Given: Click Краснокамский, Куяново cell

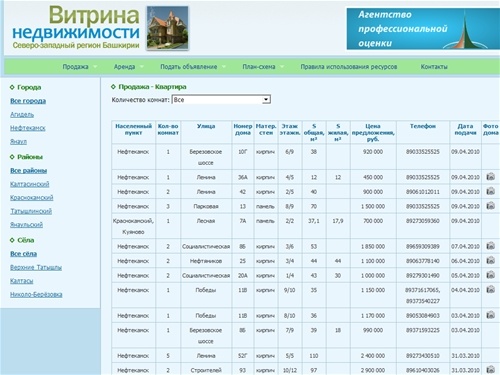Looking at the screenshot, I should [x=133, y=226].
